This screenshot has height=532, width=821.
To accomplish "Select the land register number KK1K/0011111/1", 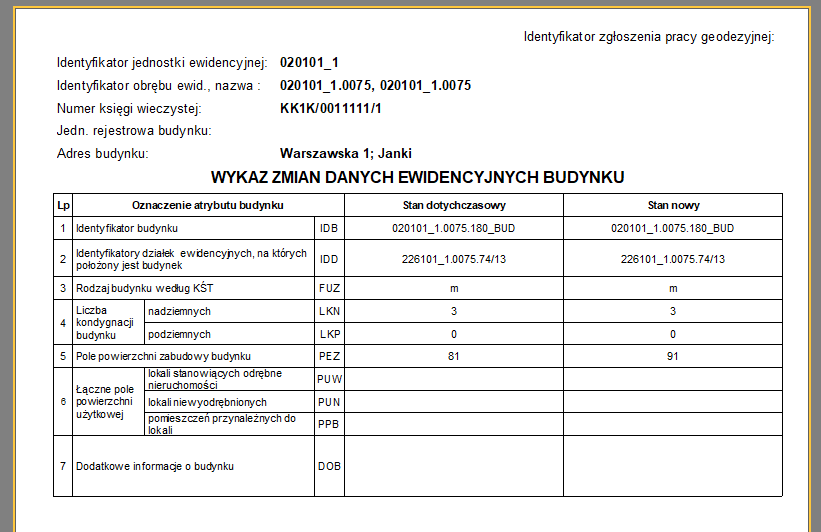I will (331, 108).
